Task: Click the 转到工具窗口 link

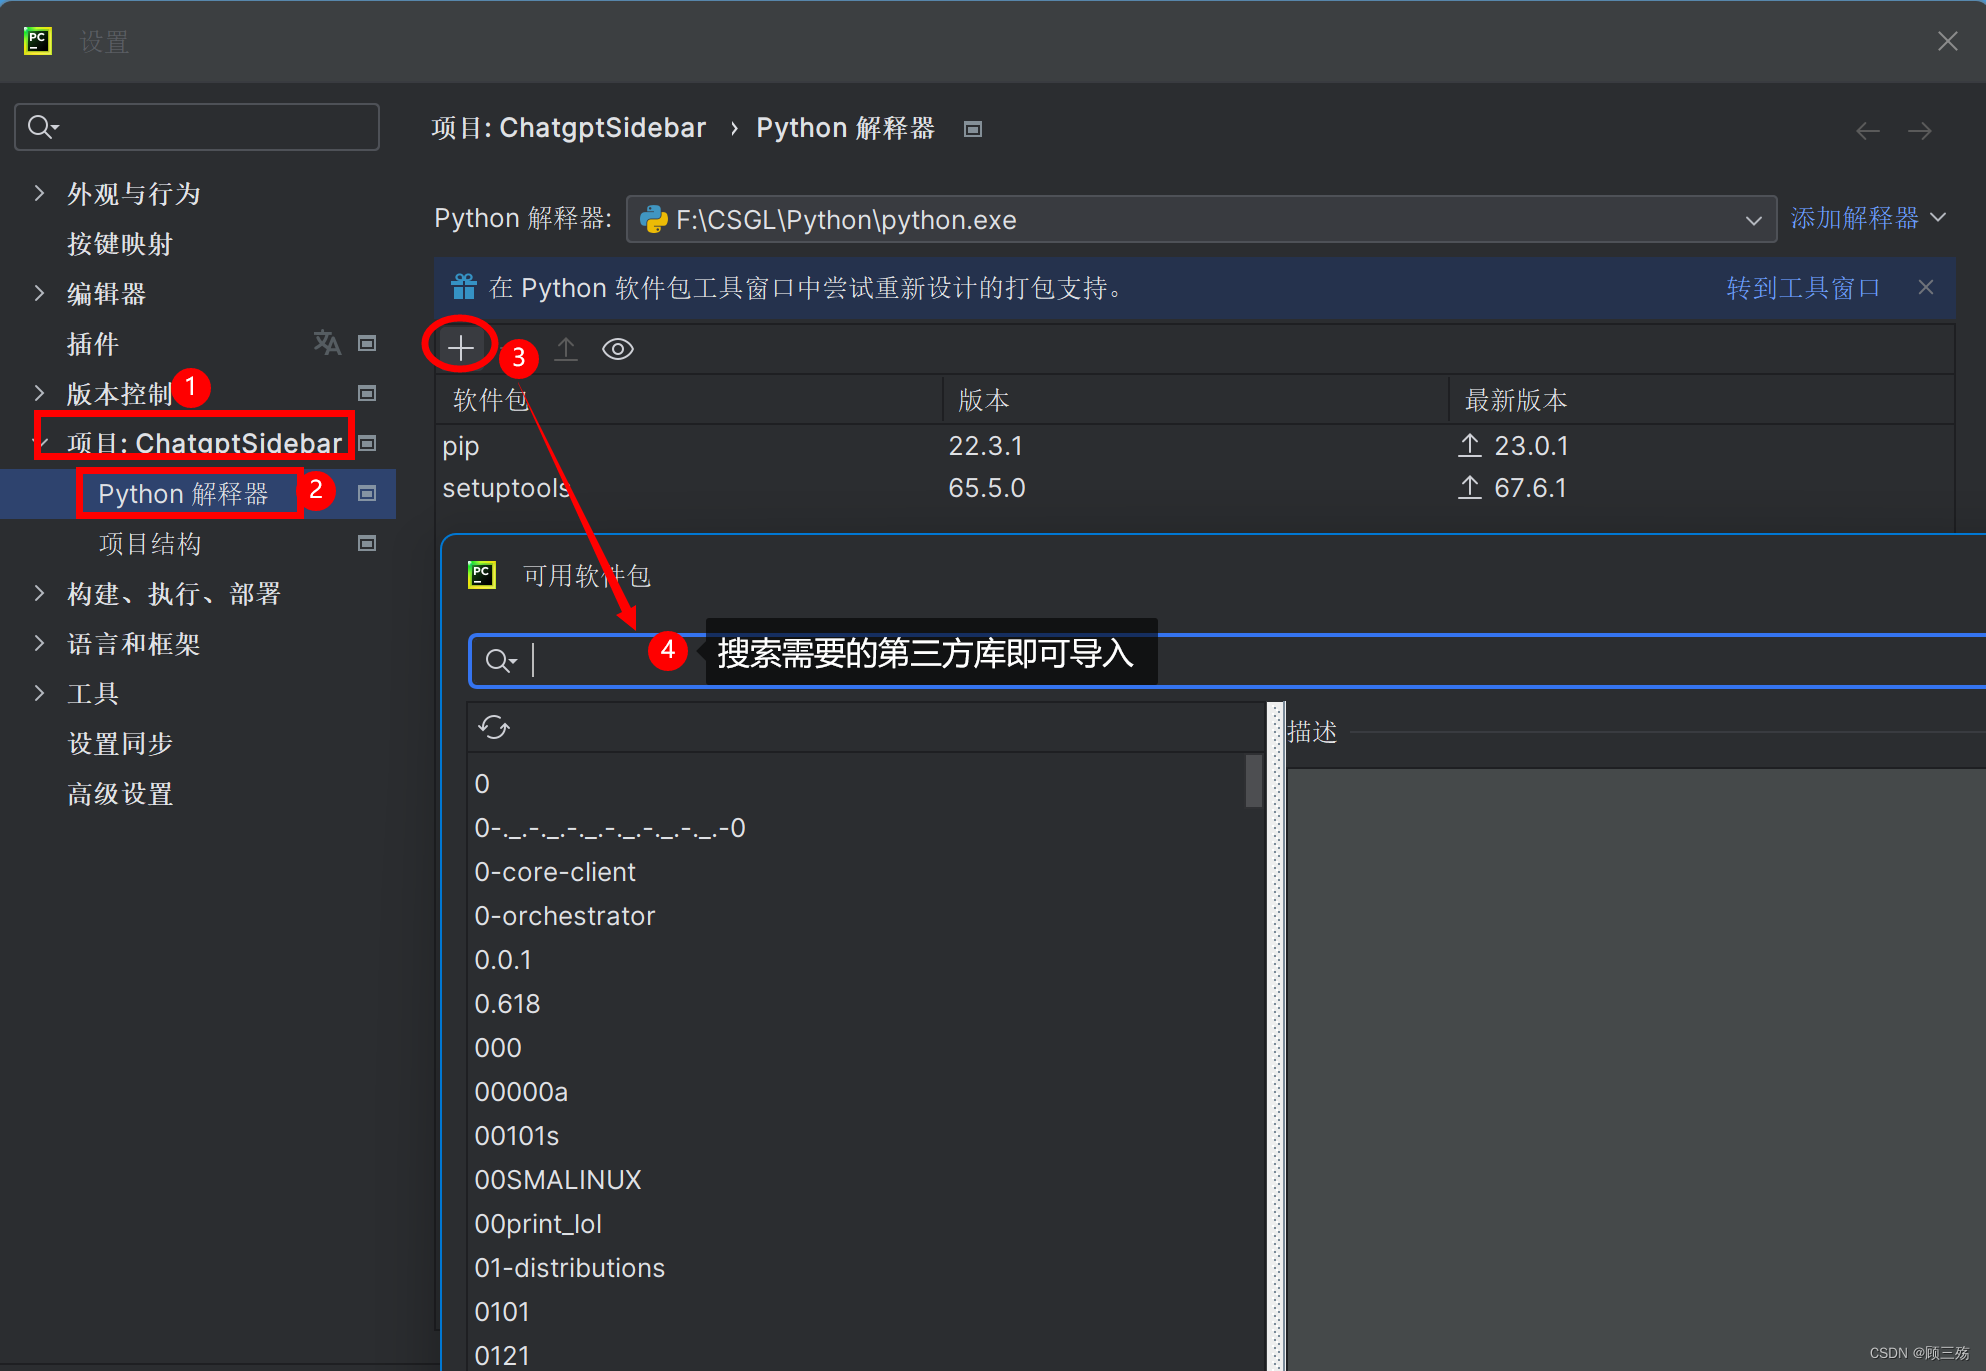Action: (x=1803, y=288)
